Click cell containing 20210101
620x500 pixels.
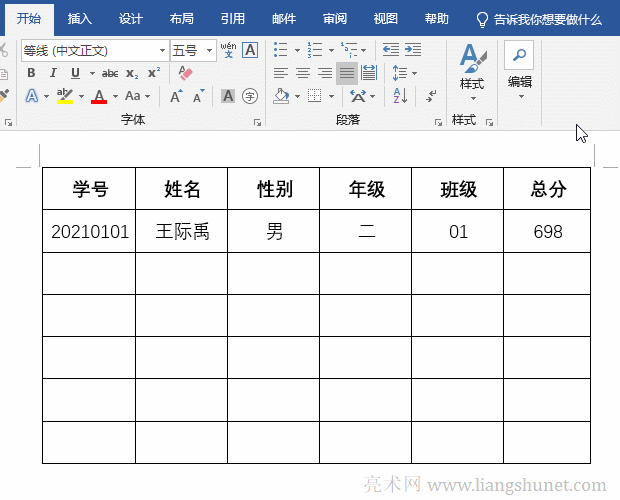click(x=89, y=231)
